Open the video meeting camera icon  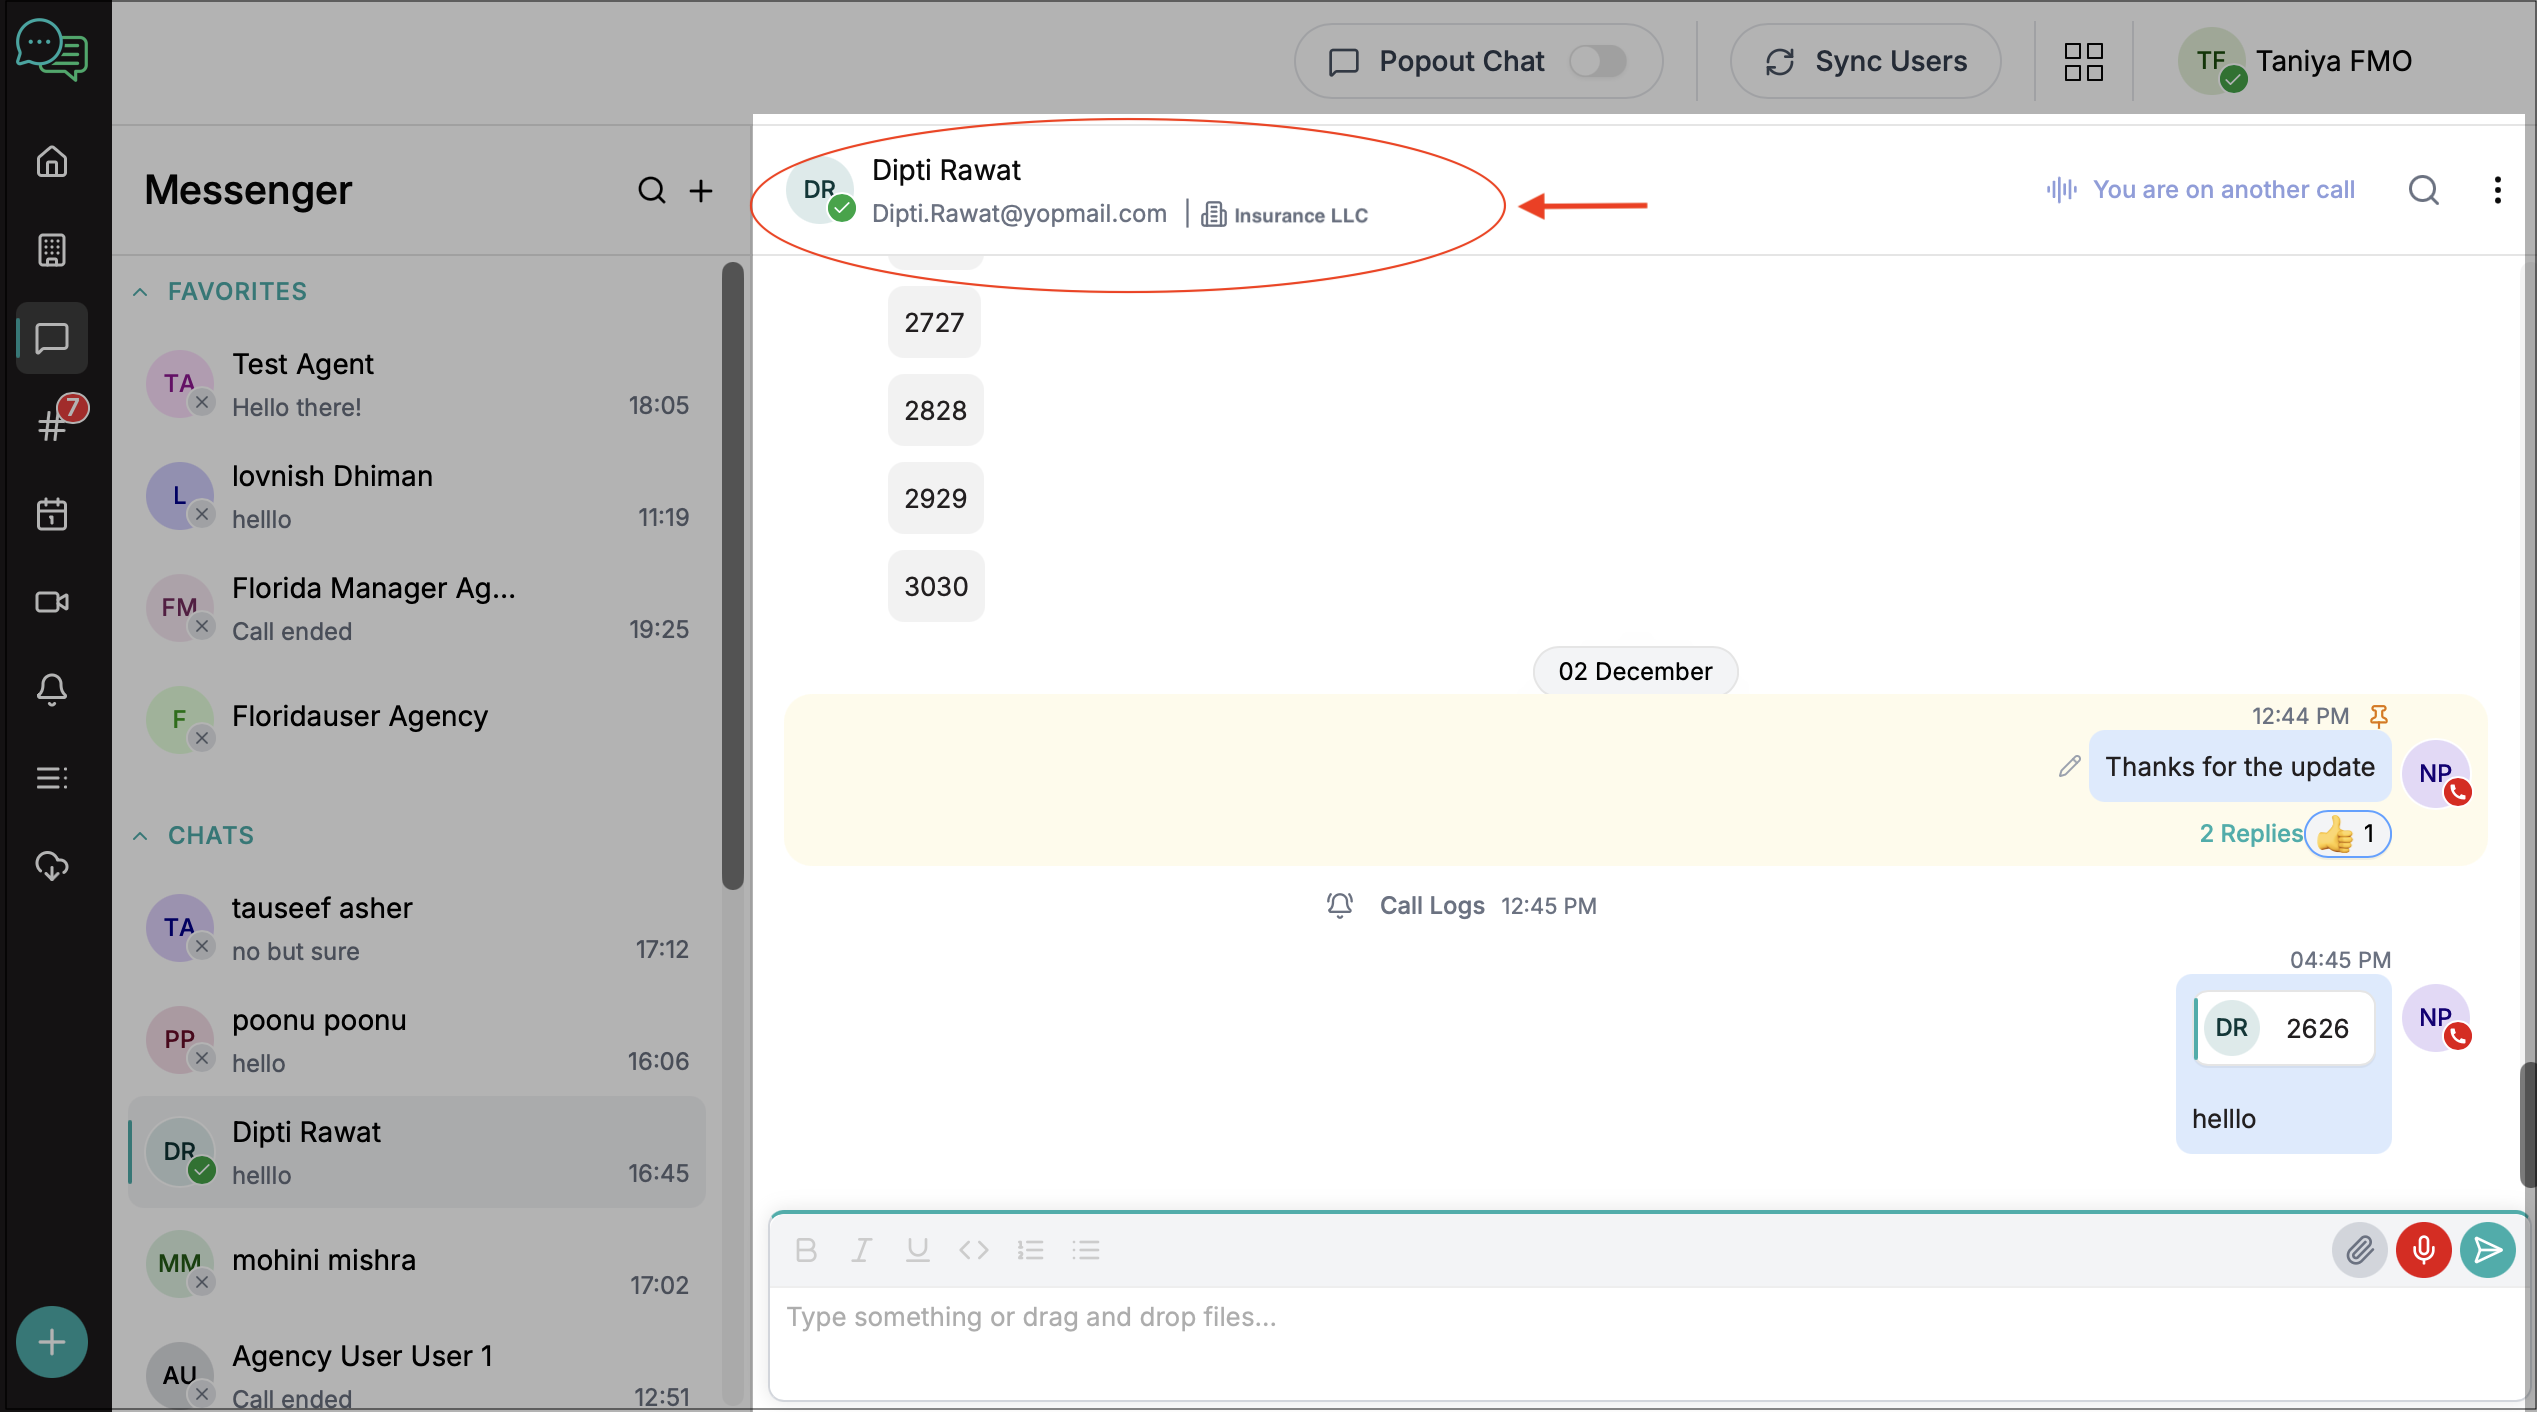(x=52, y=602)
